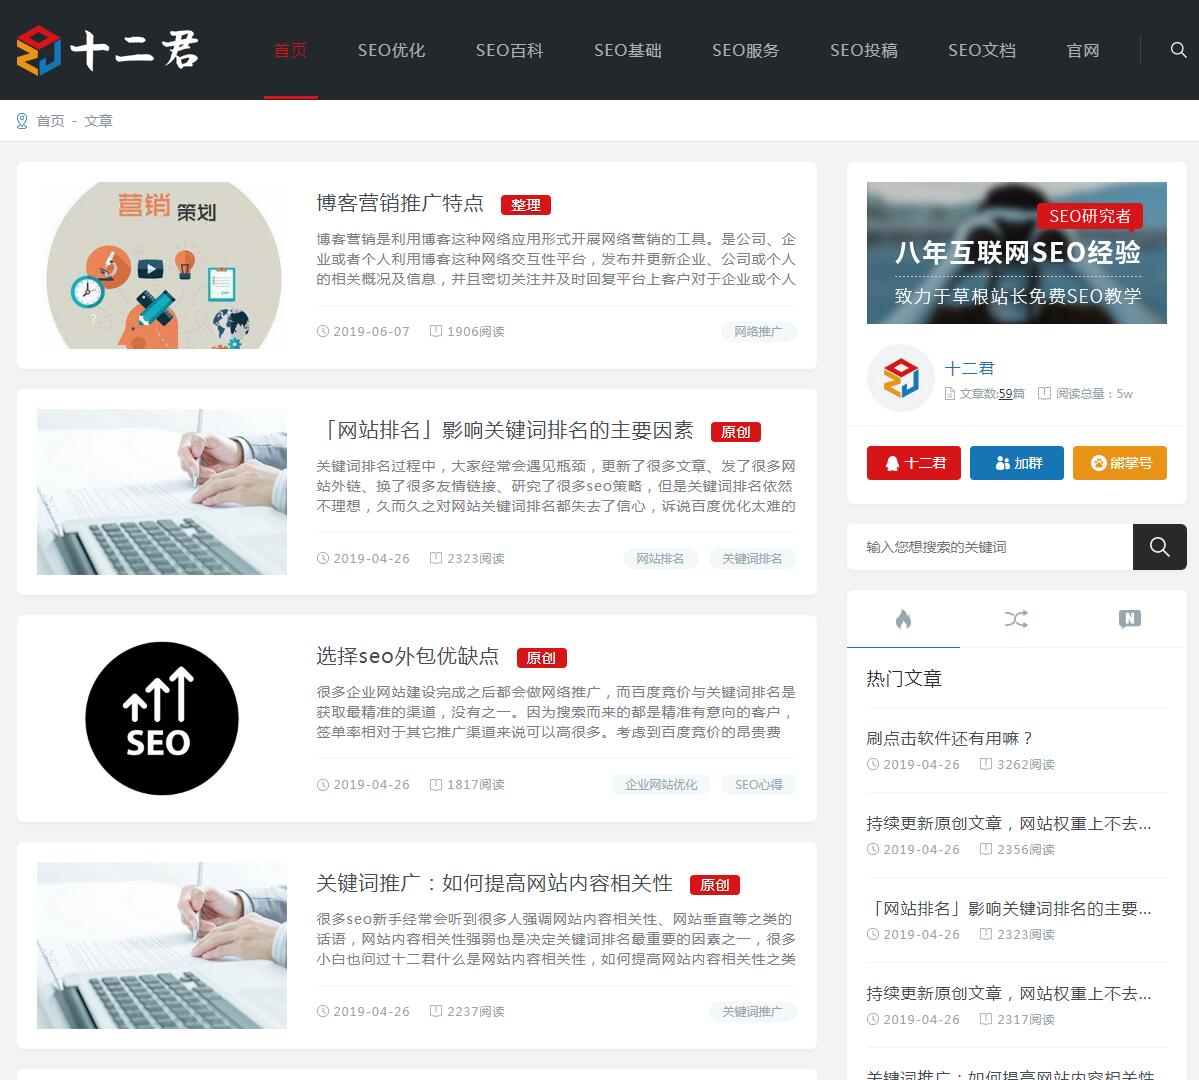Image resolution: width=1199 pixels, height=1080 pixels.
Task: Click the dark sidebar search button
Action: pyautogui.click(x=1159, y=547)
